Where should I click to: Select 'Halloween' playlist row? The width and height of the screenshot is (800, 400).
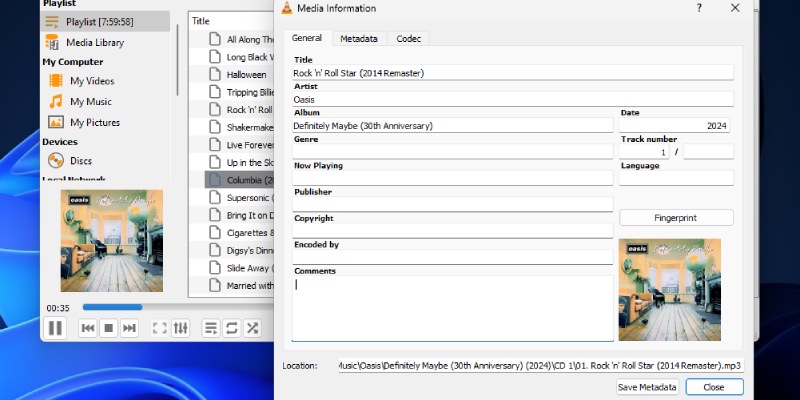(x=240, y=74)
